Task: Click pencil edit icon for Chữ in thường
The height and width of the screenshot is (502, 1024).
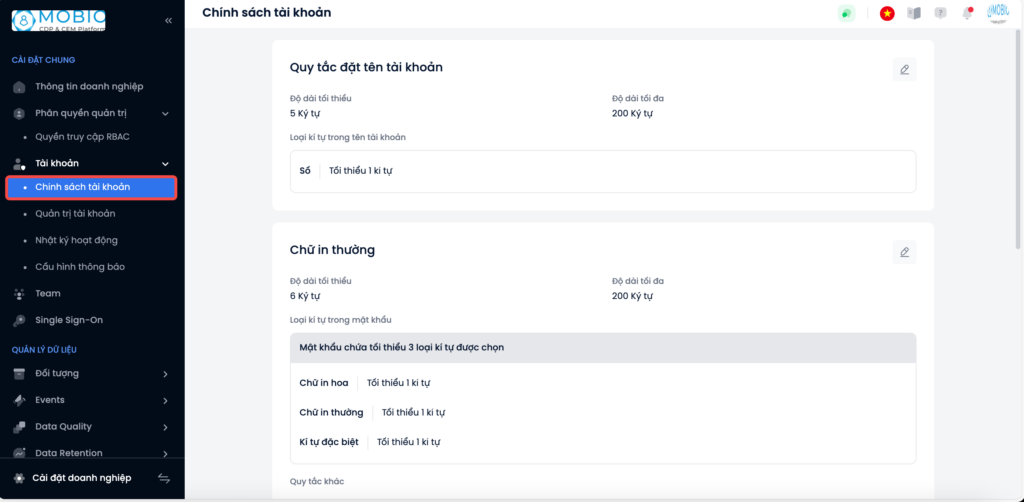Action: 904,252
